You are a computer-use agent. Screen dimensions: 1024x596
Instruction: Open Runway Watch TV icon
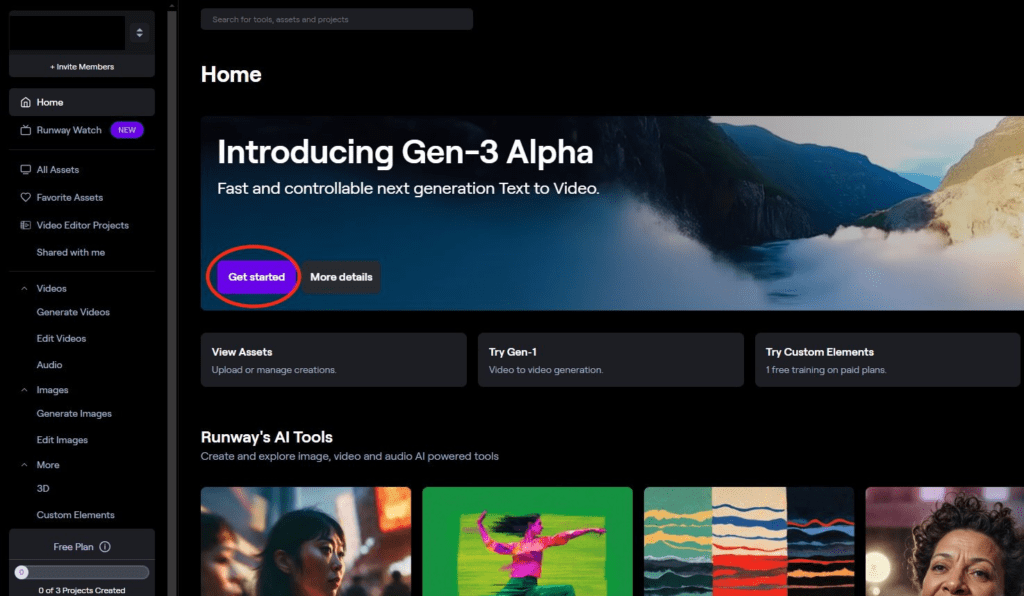[25, 130]
